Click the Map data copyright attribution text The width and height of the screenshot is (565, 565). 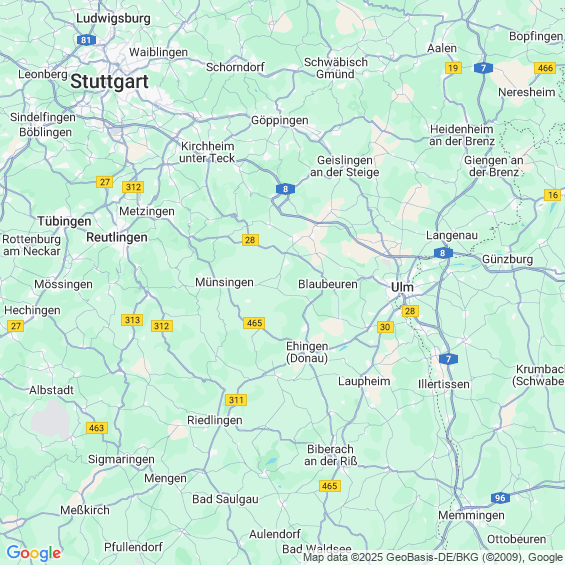point(433,557)
